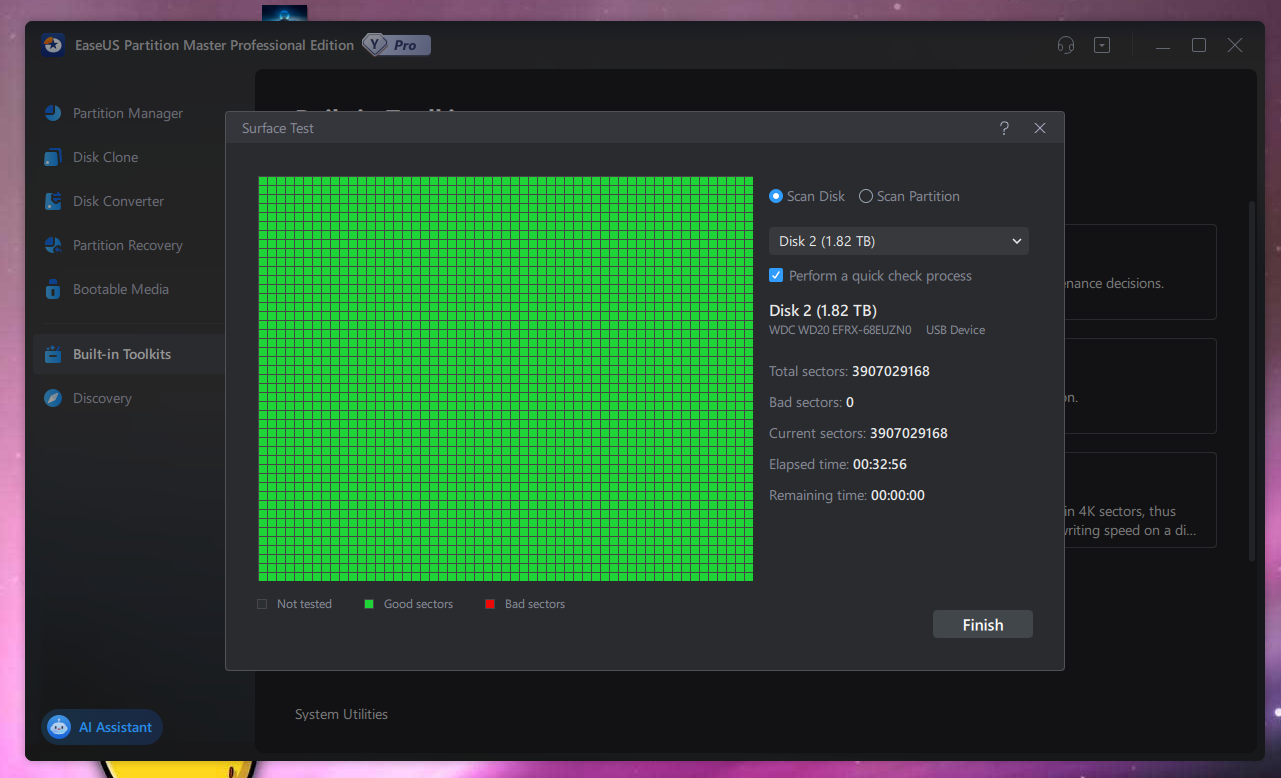The height and width of the screenshot is (778, 1281).
Task: Click the Partition Manager sidebar icon
Action: tap(53, 113)
